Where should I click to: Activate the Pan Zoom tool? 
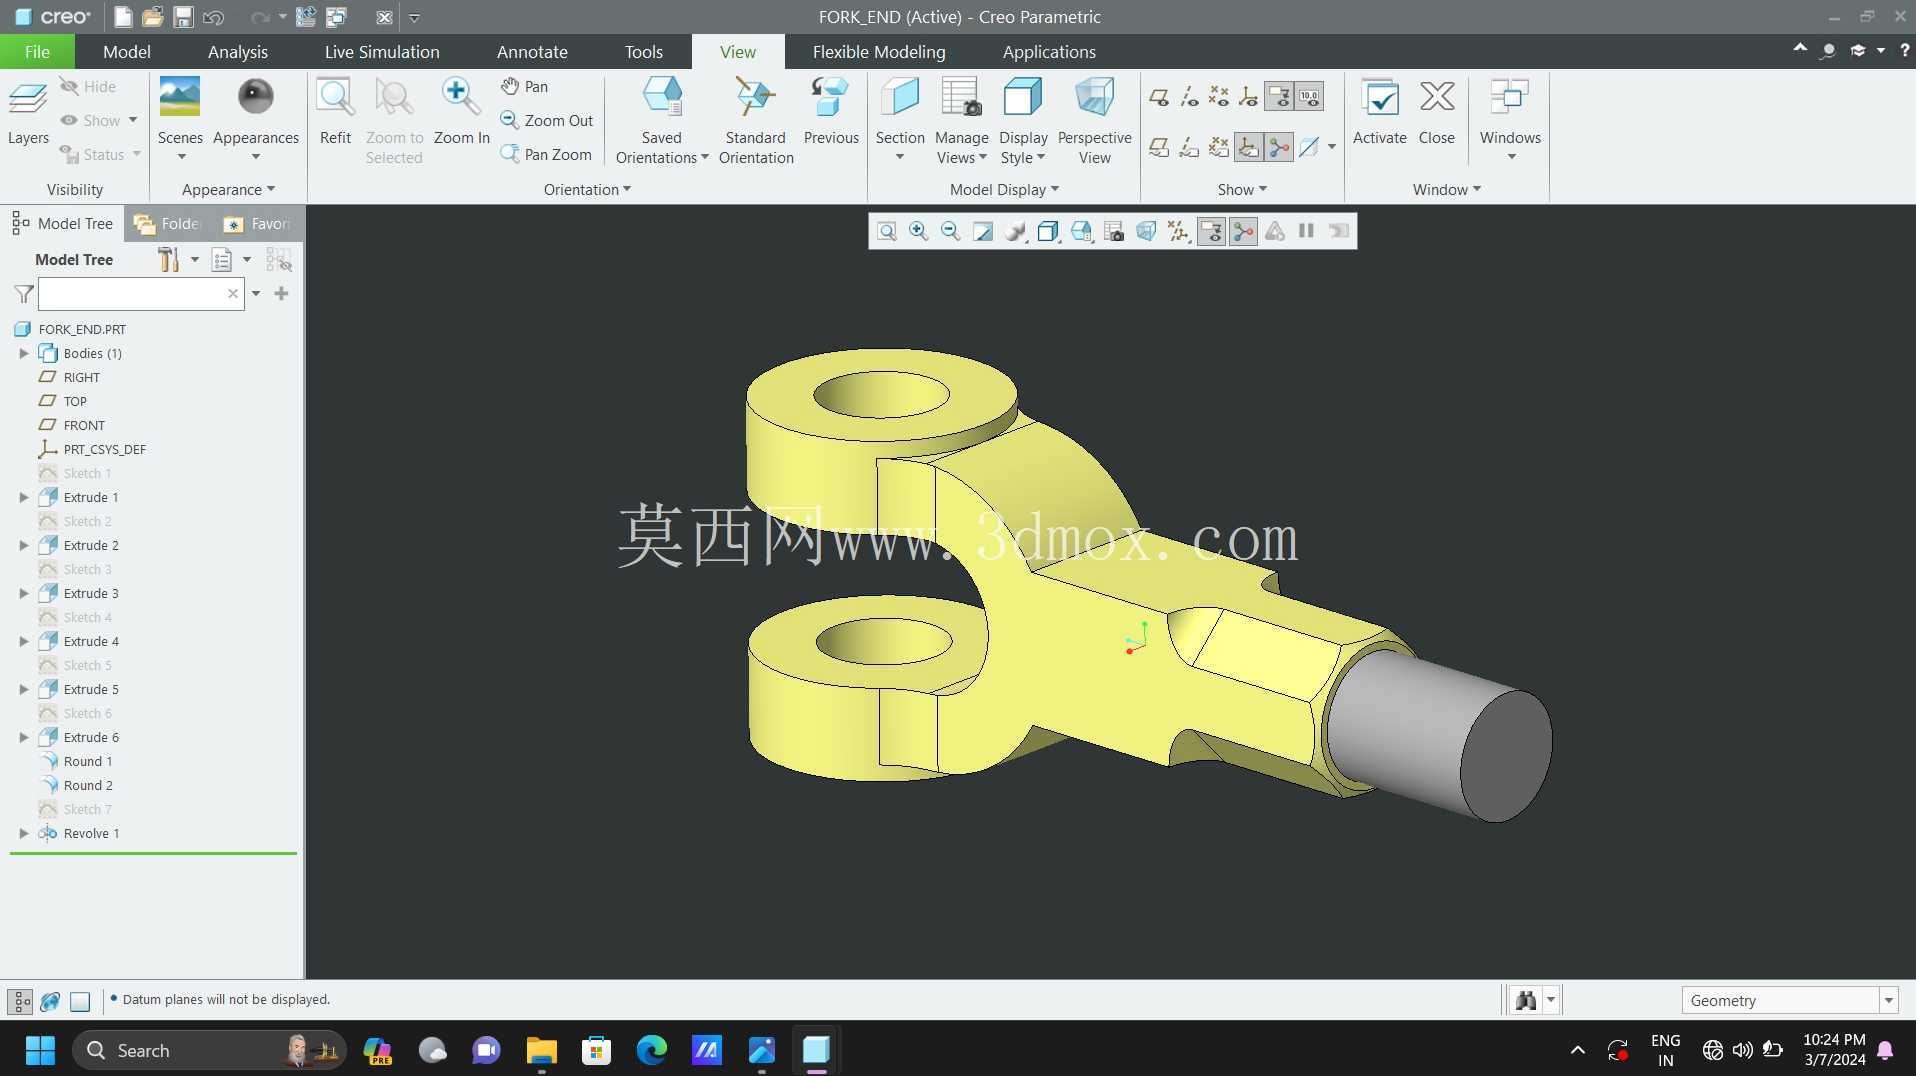coord(546,154)
